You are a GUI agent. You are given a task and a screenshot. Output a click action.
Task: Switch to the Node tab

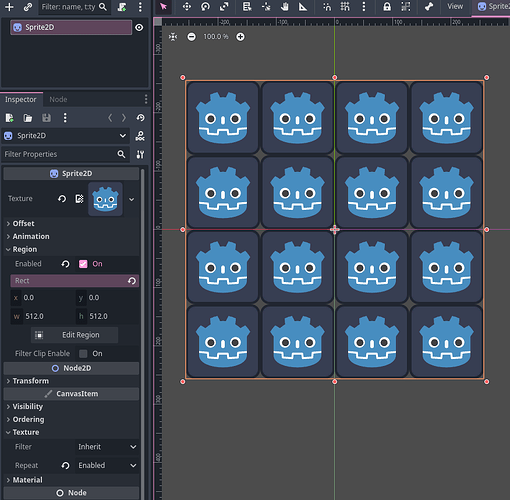click(58, 99)
